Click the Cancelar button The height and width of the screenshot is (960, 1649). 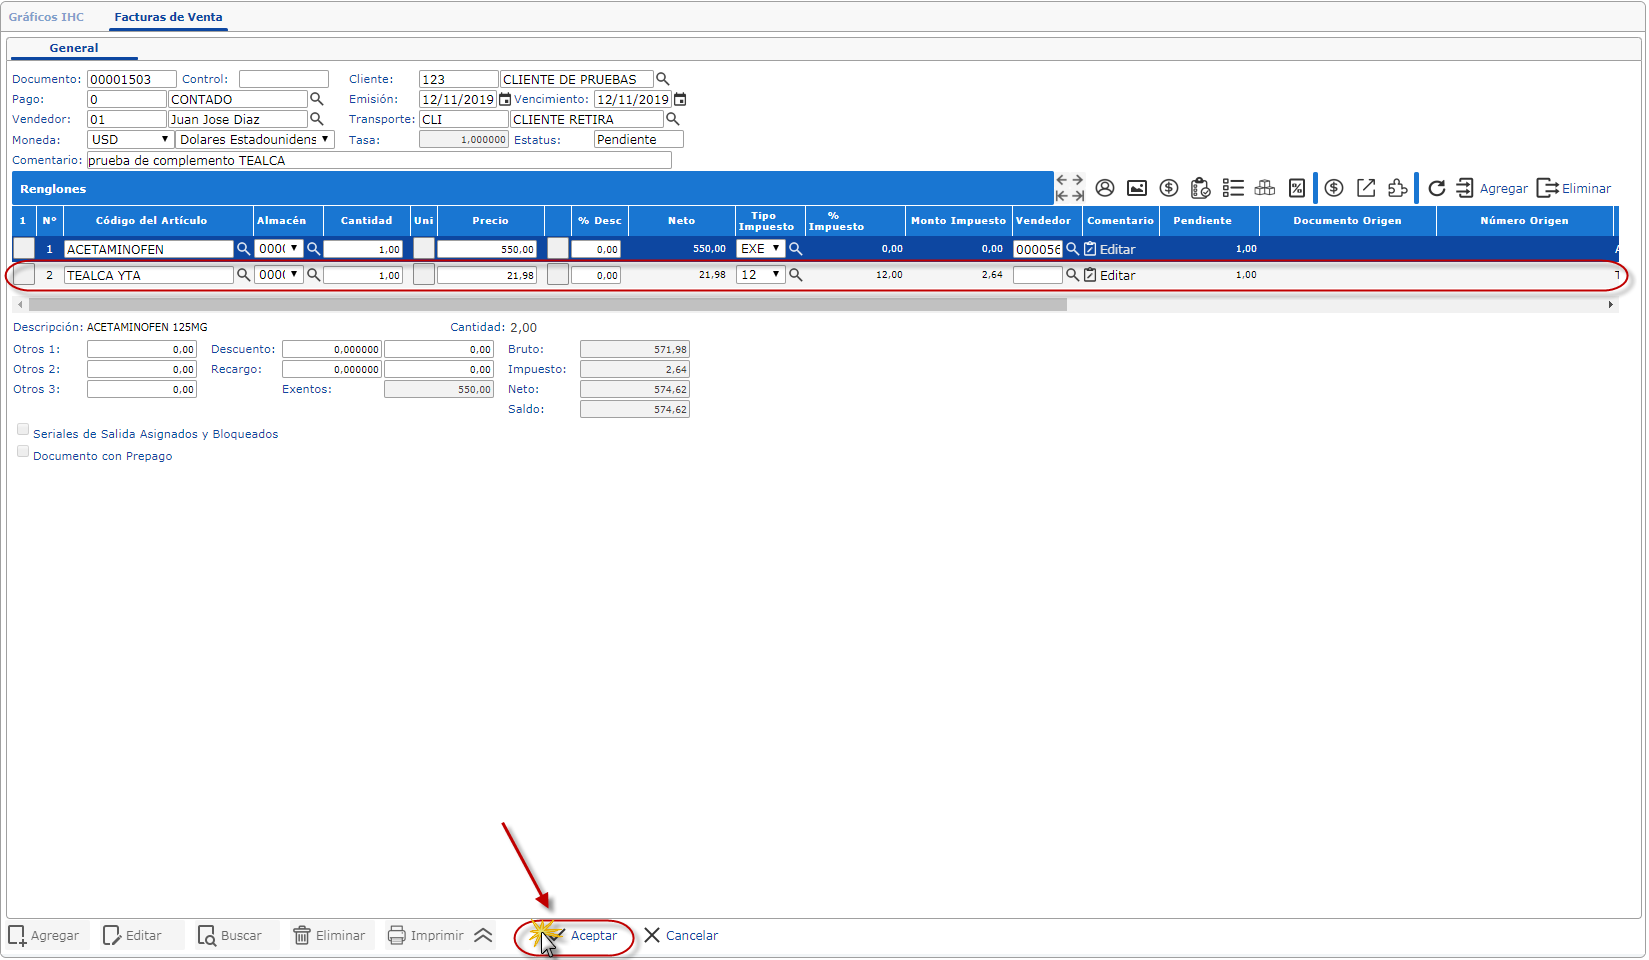point(682,936)
